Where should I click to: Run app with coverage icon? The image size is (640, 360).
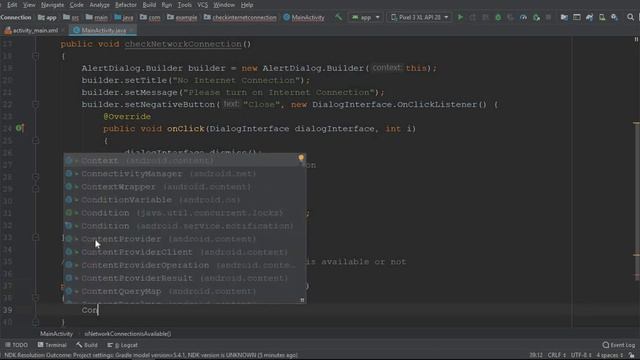(x=511, y=17)
